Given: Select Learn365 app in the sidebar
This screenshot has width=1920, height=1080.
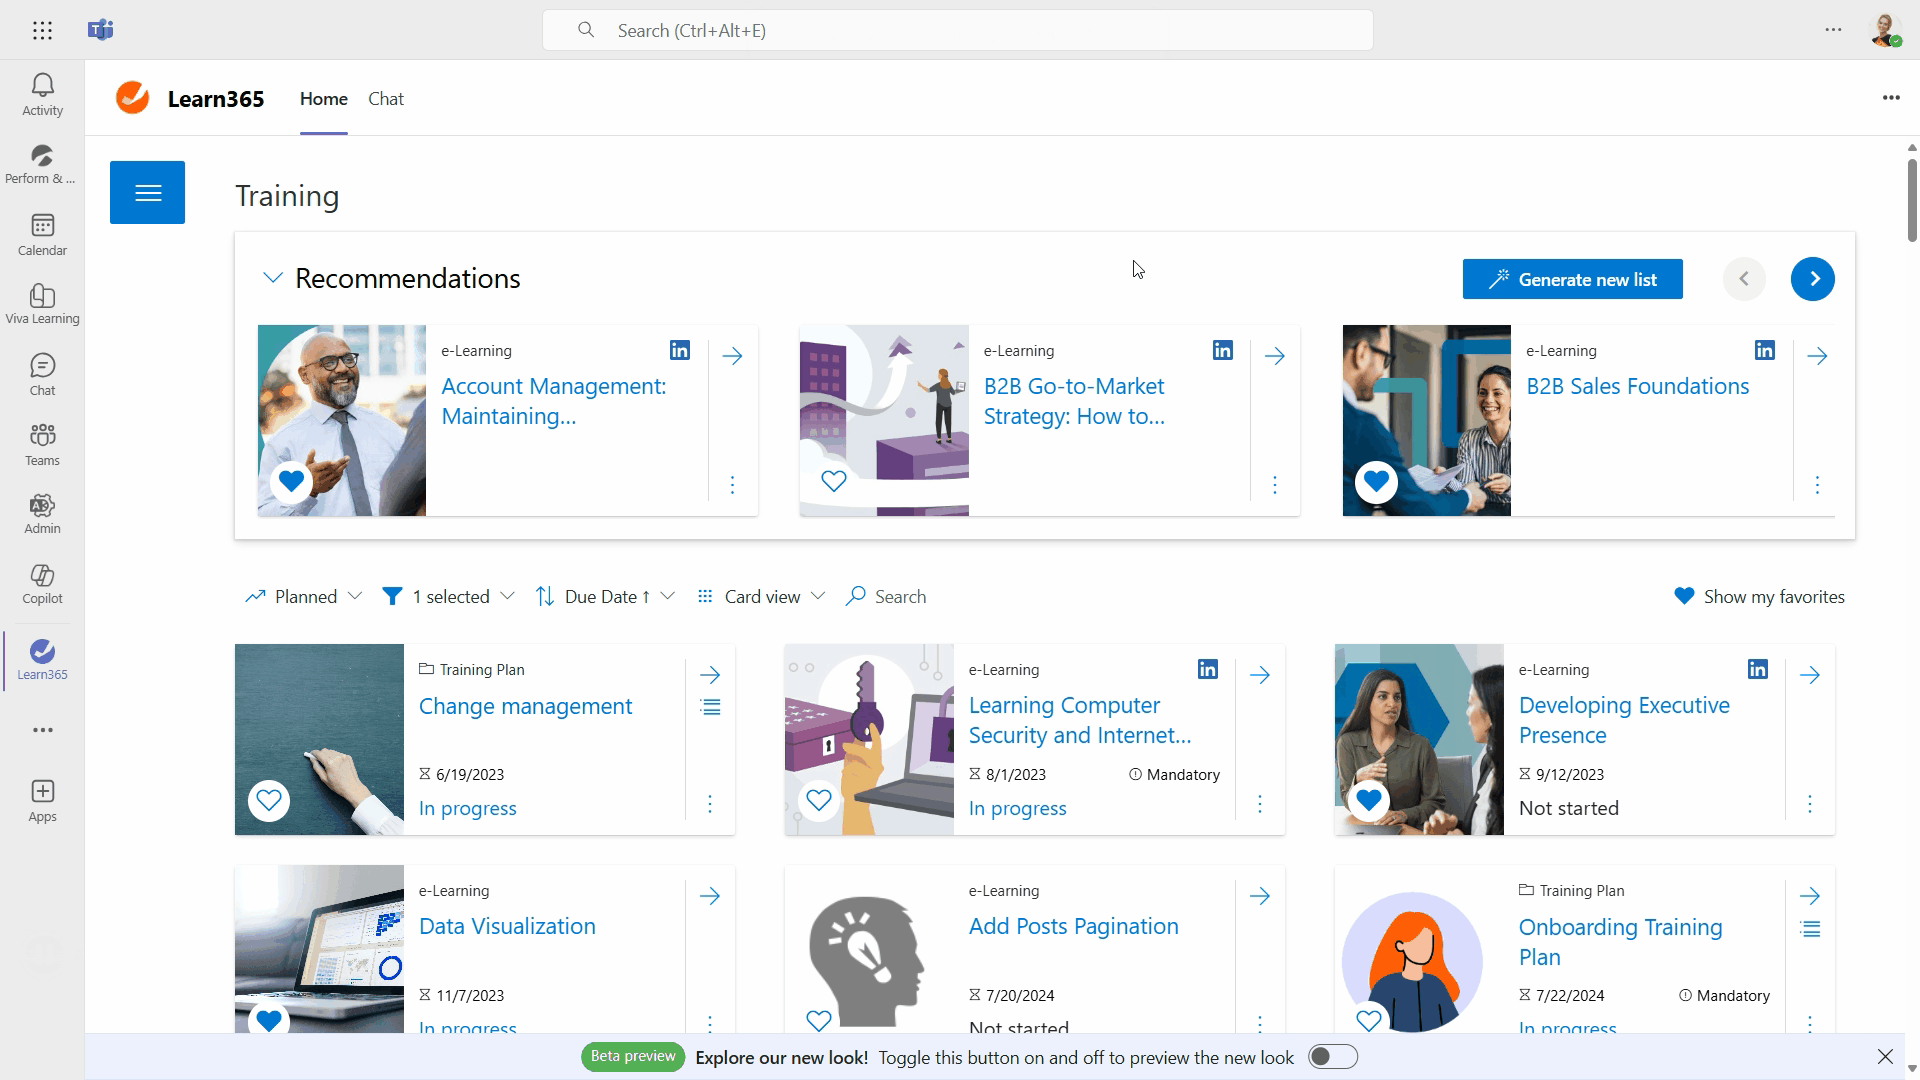Looking at the screenshot, I should (x=42, y=660).
